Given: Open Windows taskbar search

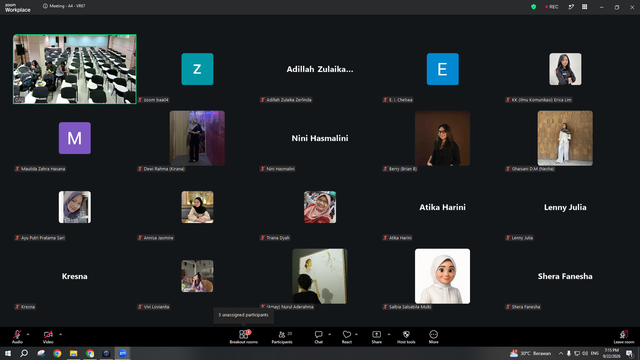Looking at the screenshot, I should [24, 353].
